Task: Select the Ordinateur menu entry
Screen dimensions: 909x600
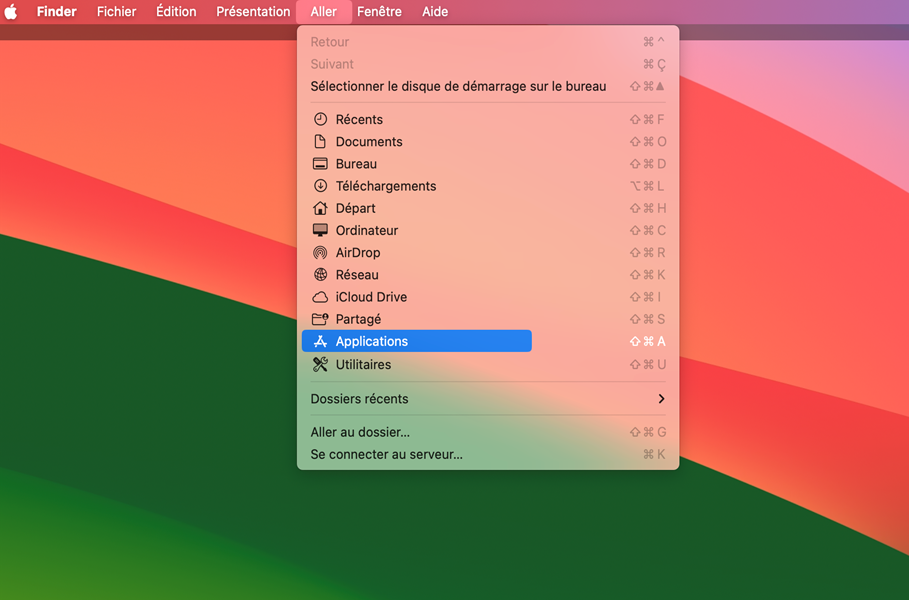Action: [366, 230]
